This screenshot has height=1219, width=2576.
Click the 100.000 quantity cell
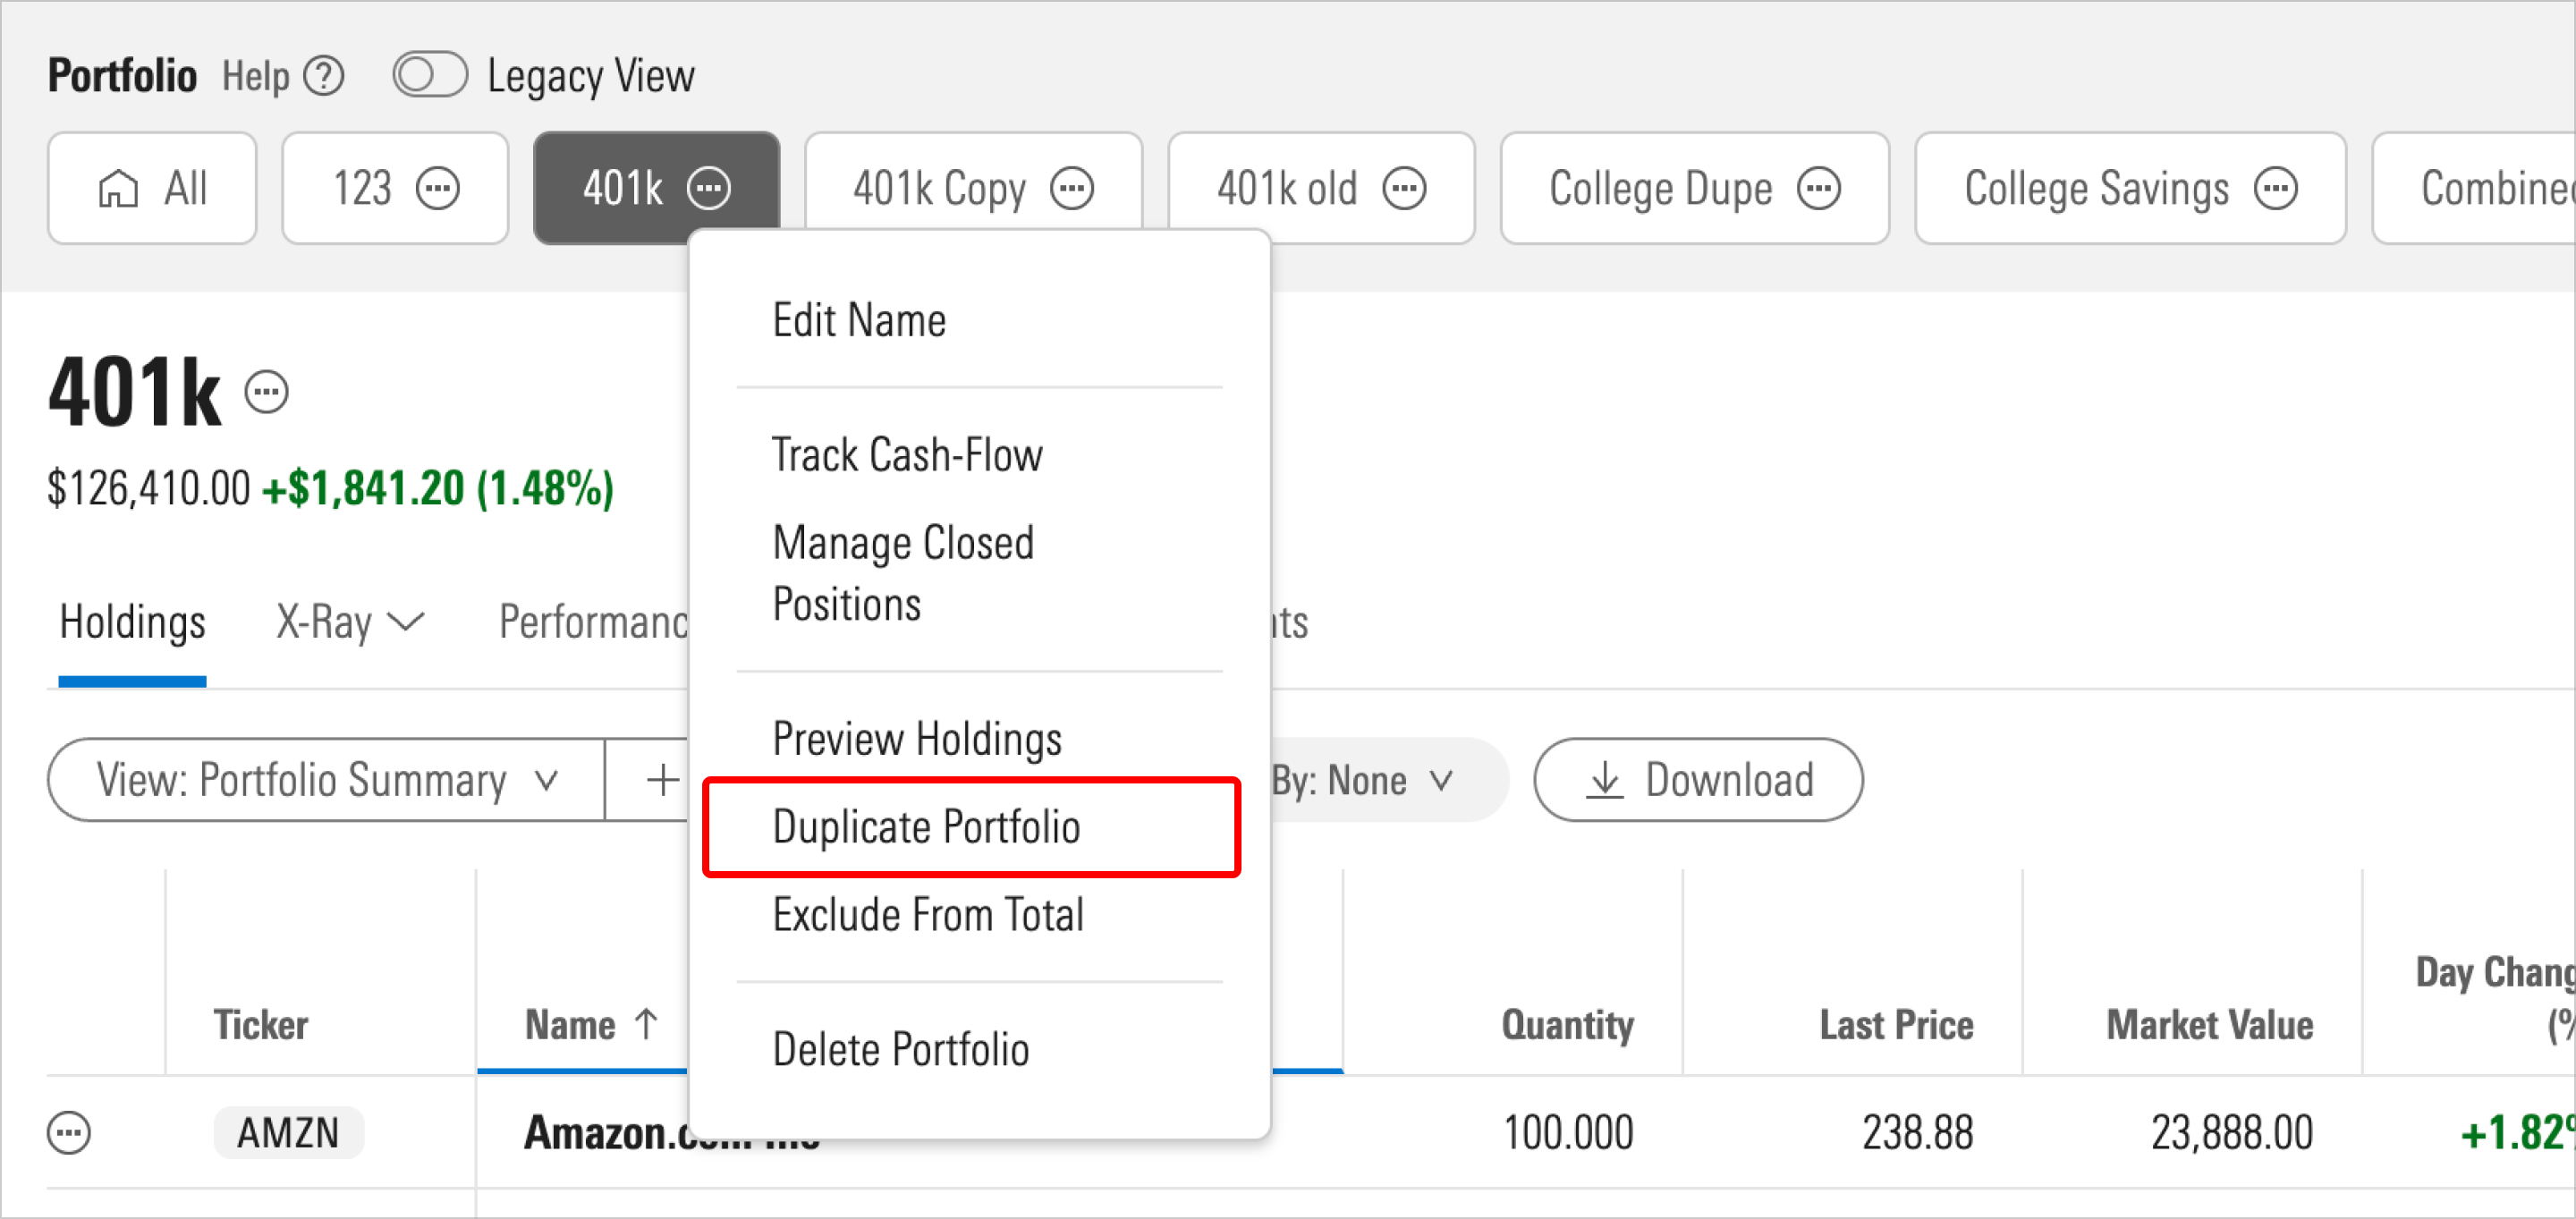[x=1568, y=1133]
